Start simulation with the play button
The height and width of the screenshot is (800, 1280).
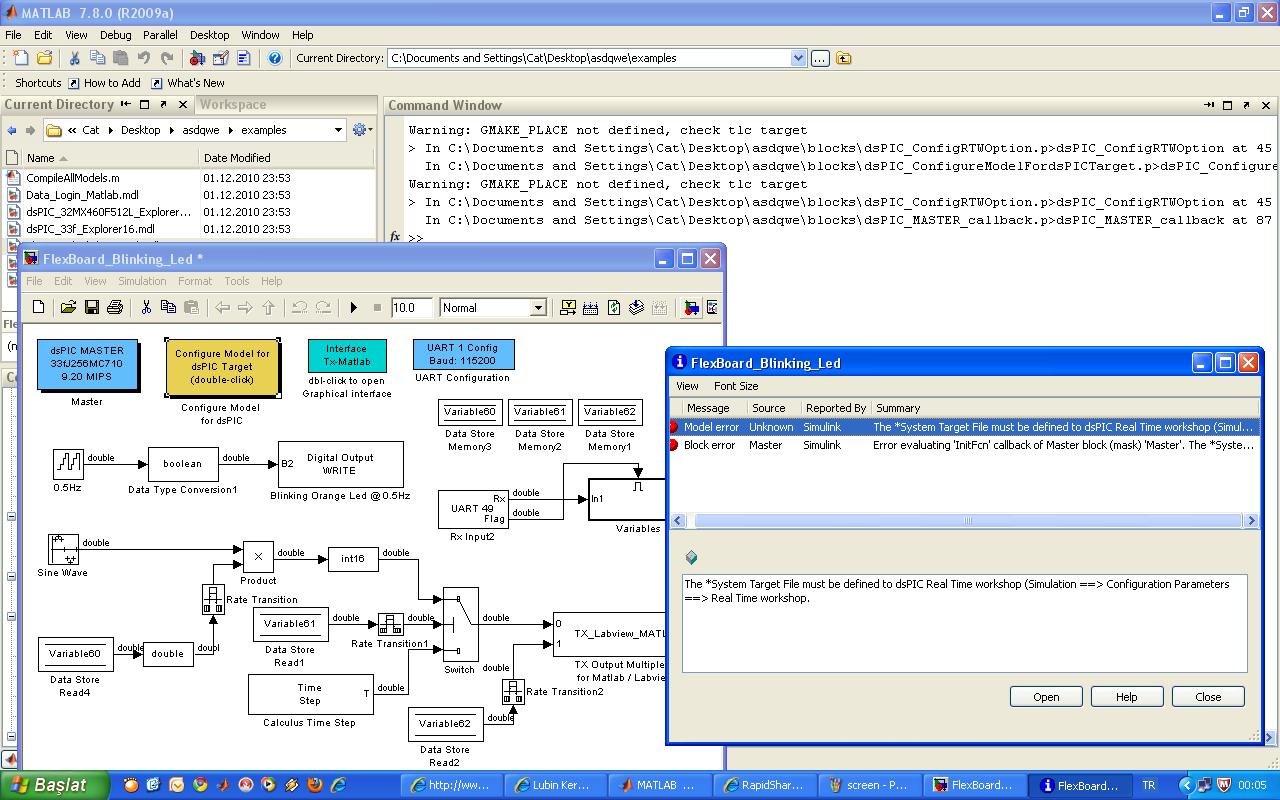pyautogui.click(x=353, y=308)
